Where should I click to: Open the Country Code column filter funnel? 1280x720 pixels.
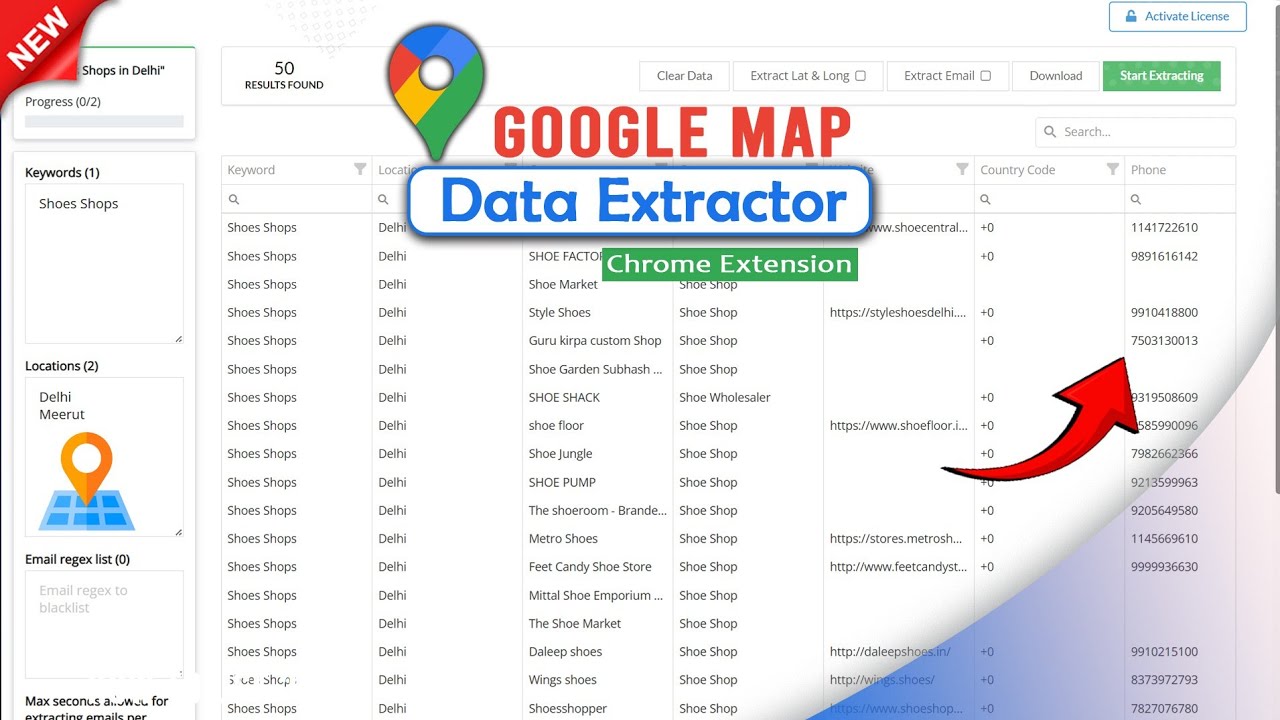[1112, 170]
